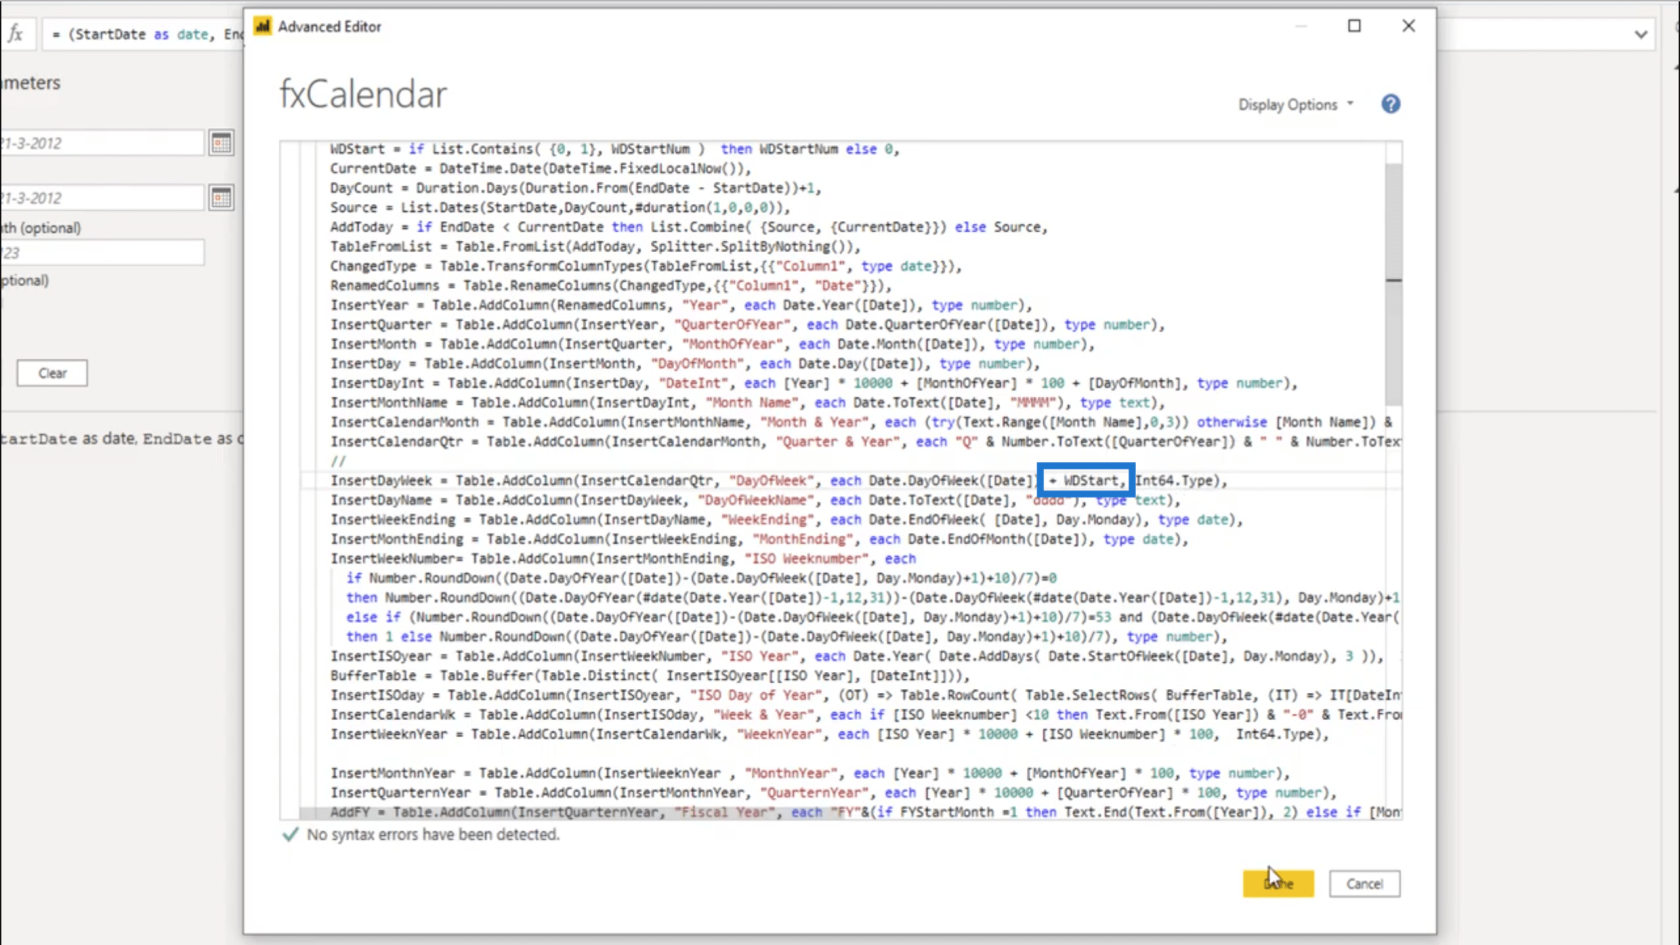Viewport: 1680px width, 945px height.
Task: Open the help question mark icon
Action: tap(1390, 104)
